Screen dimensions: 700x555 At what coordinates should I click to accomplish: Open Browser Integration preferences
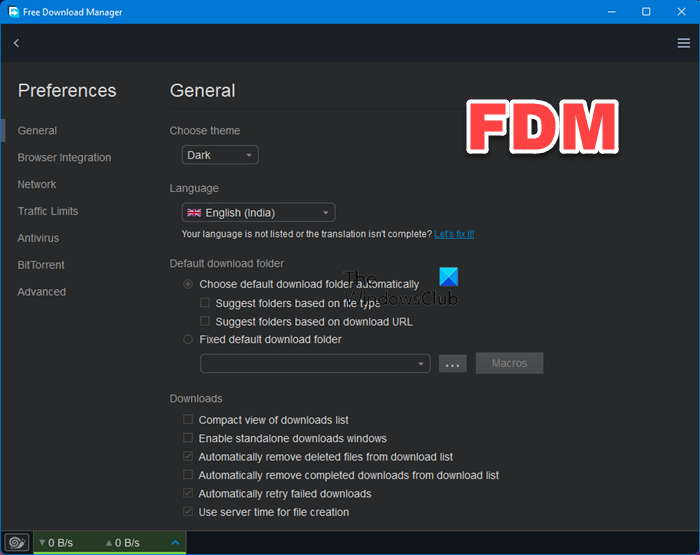click(x=64, y=158)
